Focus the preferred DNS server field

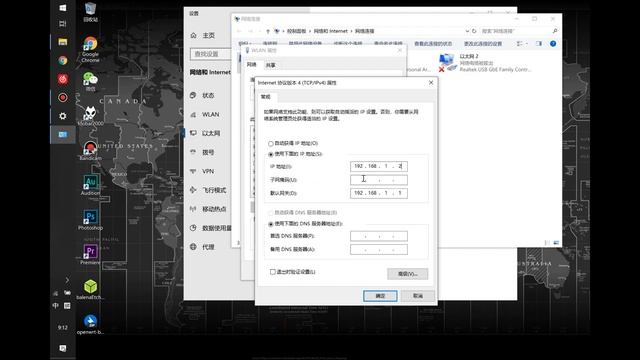(x=379, y=236)
